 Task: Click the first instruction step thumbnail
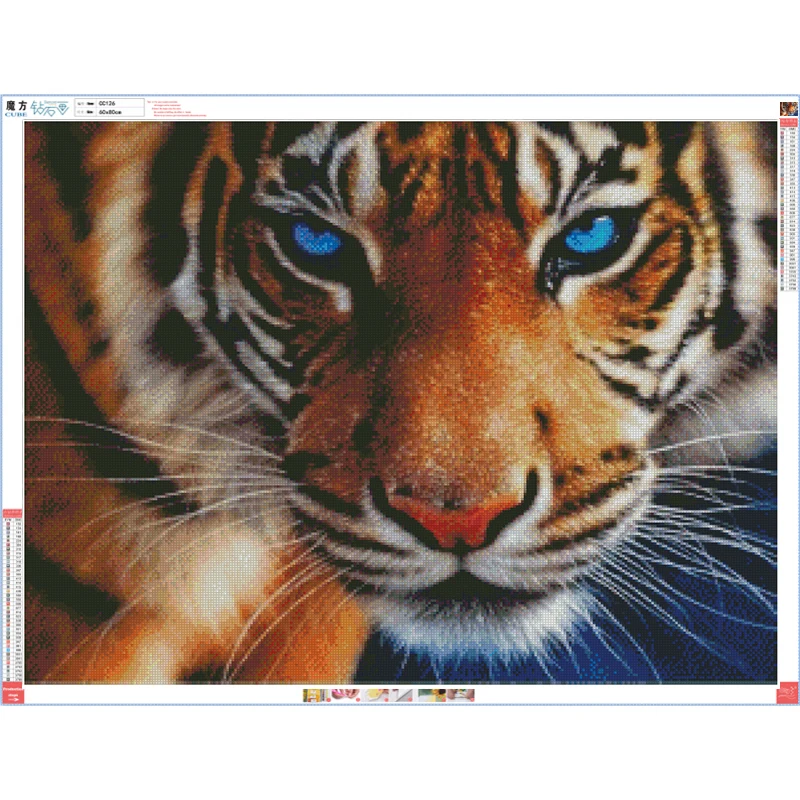(316, 695)
